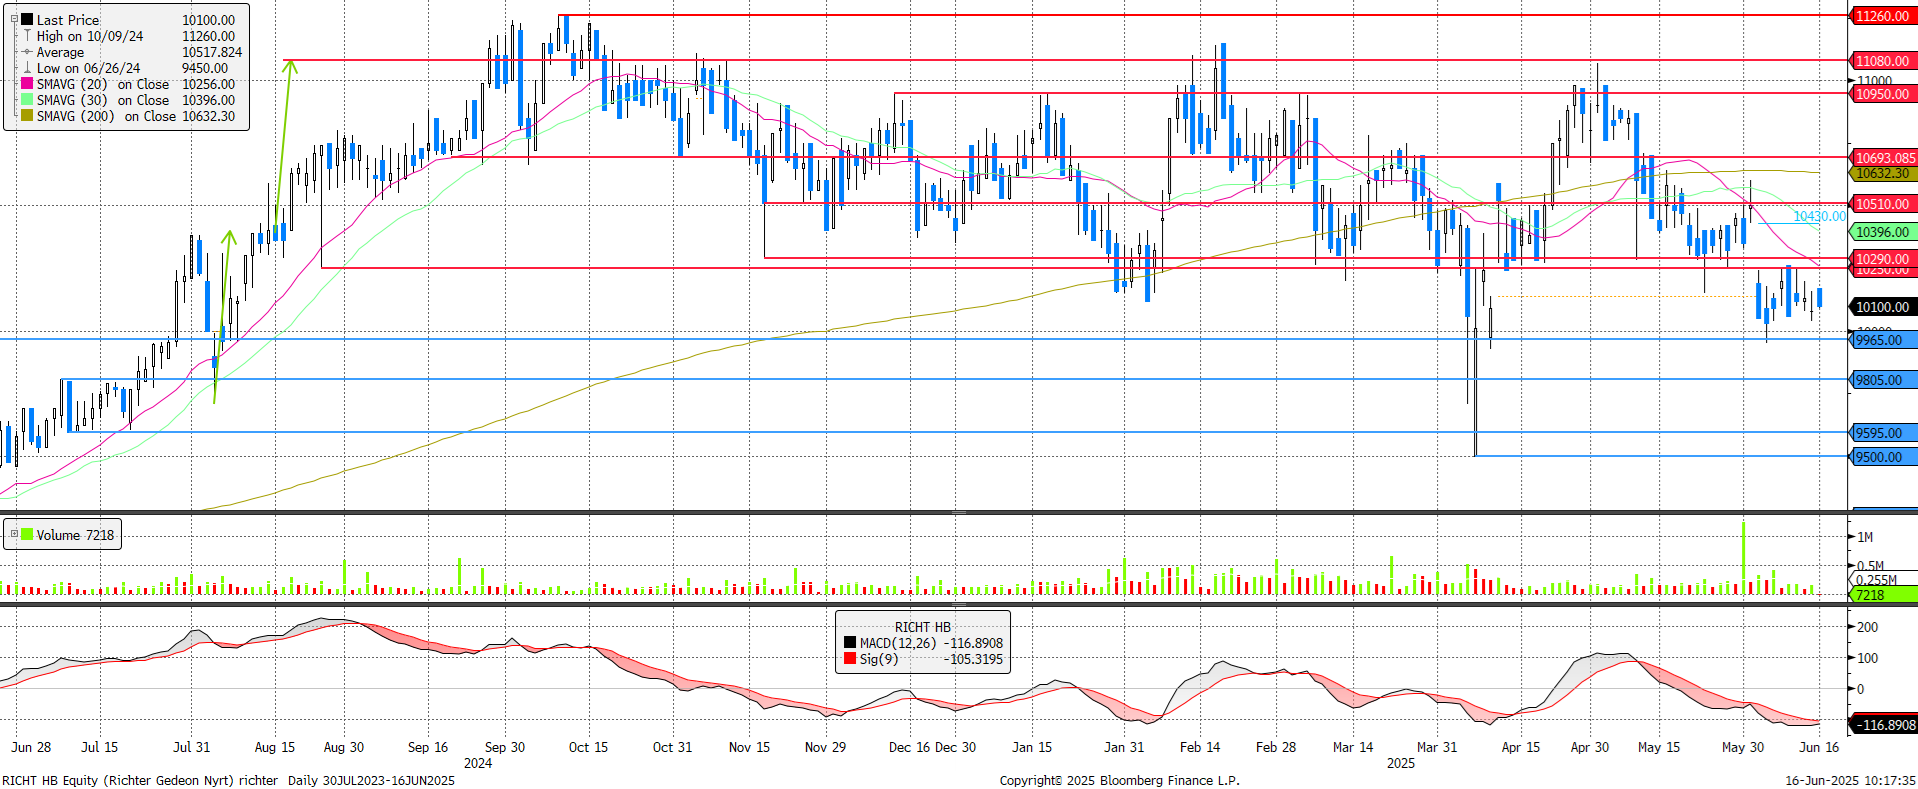This screenshot has height=789, width=1918.
Task: Select the 'Last Price' legend label
Action: pyautogui.click(x=68, y=20)
